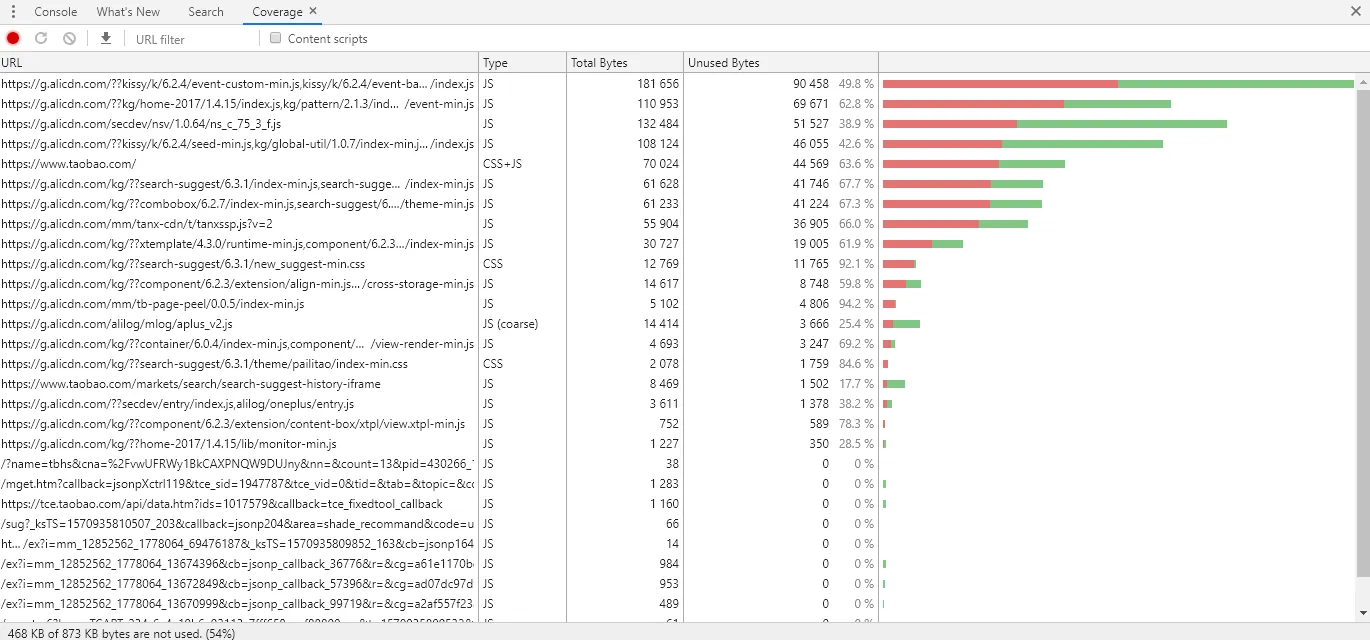Close the Coverage tab with its X
This screenshot has height=640, width=1370.
313,11
